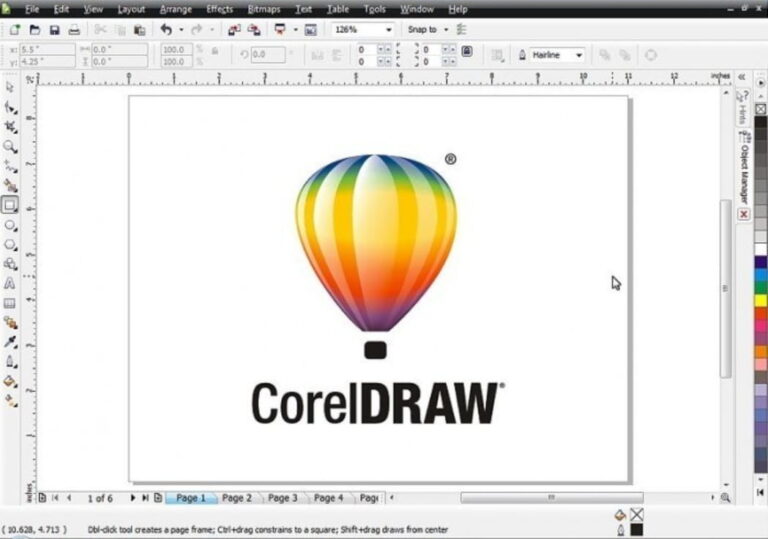This screenshot has width=768, height=539.
Task: Select the Text tool
Action: (x=10, y=283)
